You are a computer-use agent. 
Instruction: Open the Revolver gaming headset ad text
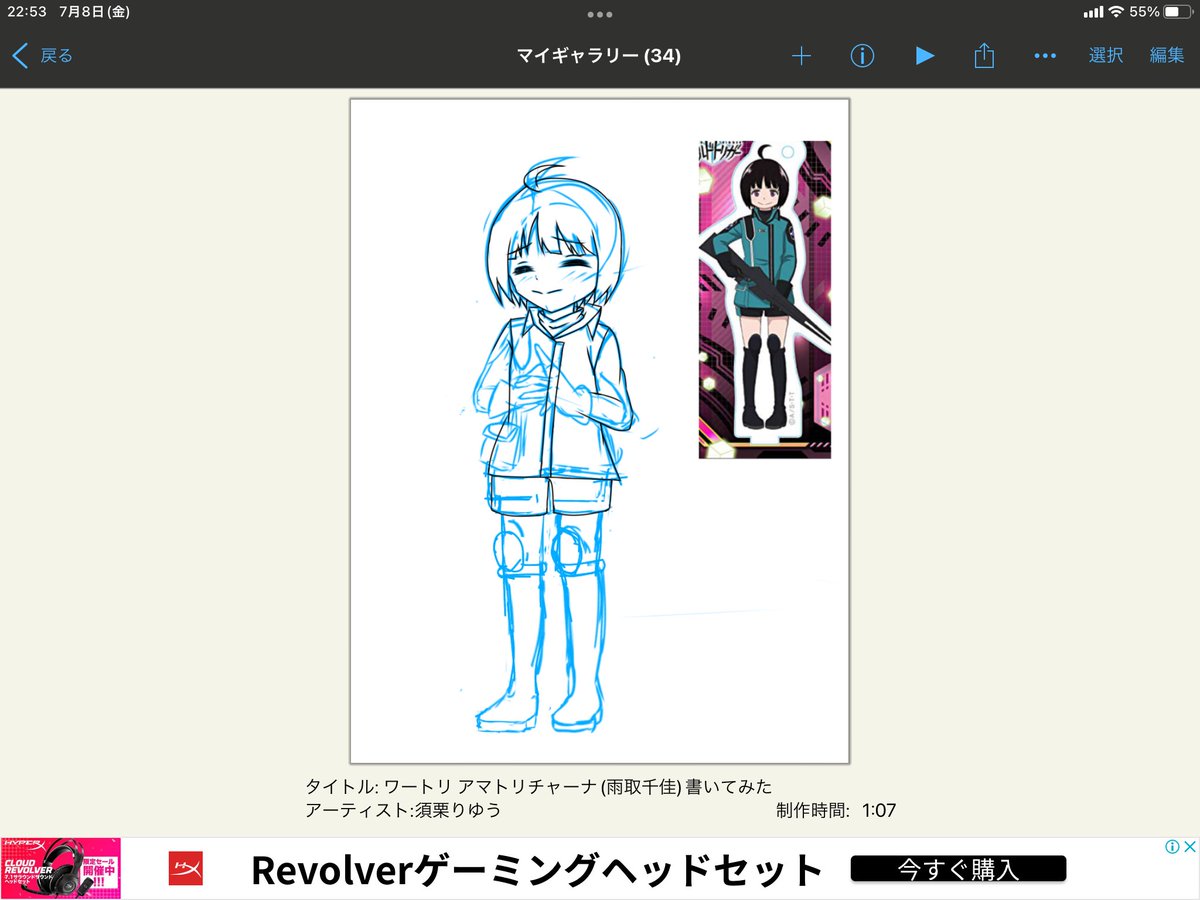tap(538, 870)
